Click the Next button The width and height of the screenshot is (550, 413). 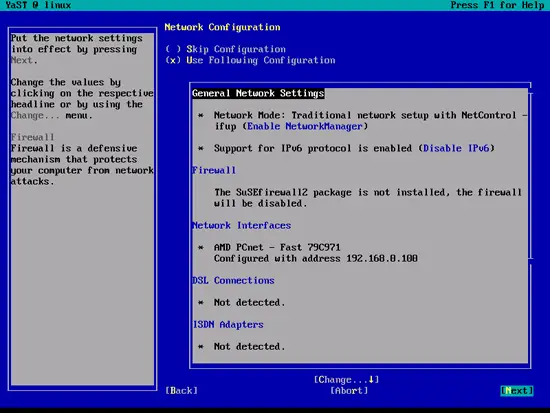tap(517, 391)
